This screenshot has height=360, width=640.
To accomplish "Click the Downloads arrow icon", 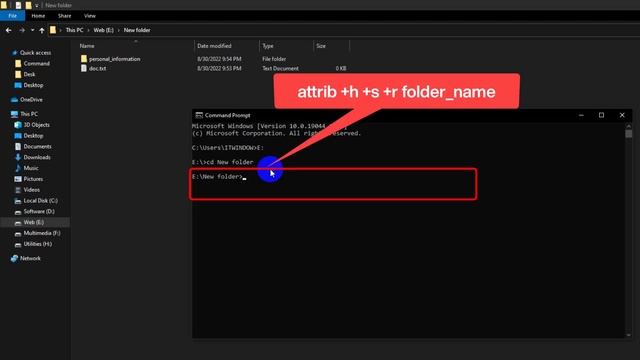I will click(18, 157).
